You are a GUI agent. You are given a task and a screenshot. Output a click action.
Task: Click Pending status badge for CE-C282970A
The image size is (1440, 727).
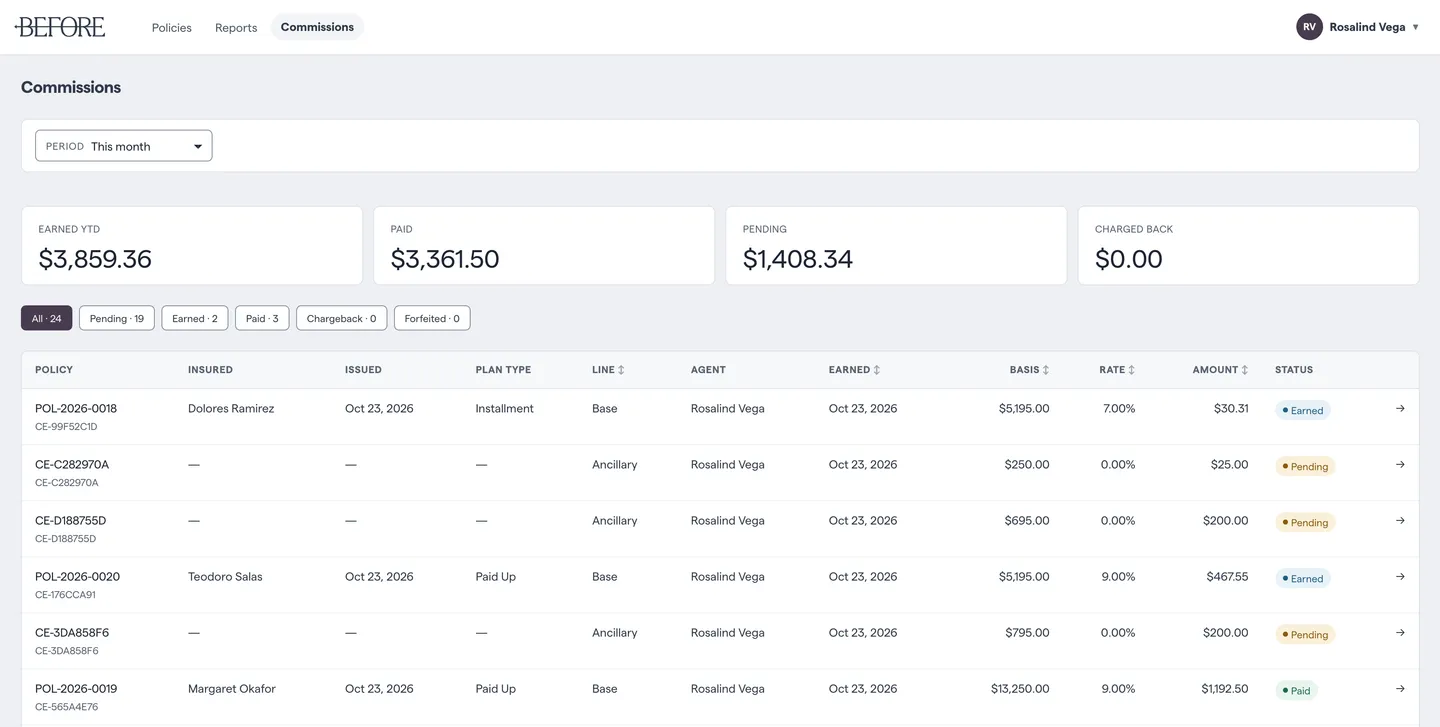[1305, 466]
